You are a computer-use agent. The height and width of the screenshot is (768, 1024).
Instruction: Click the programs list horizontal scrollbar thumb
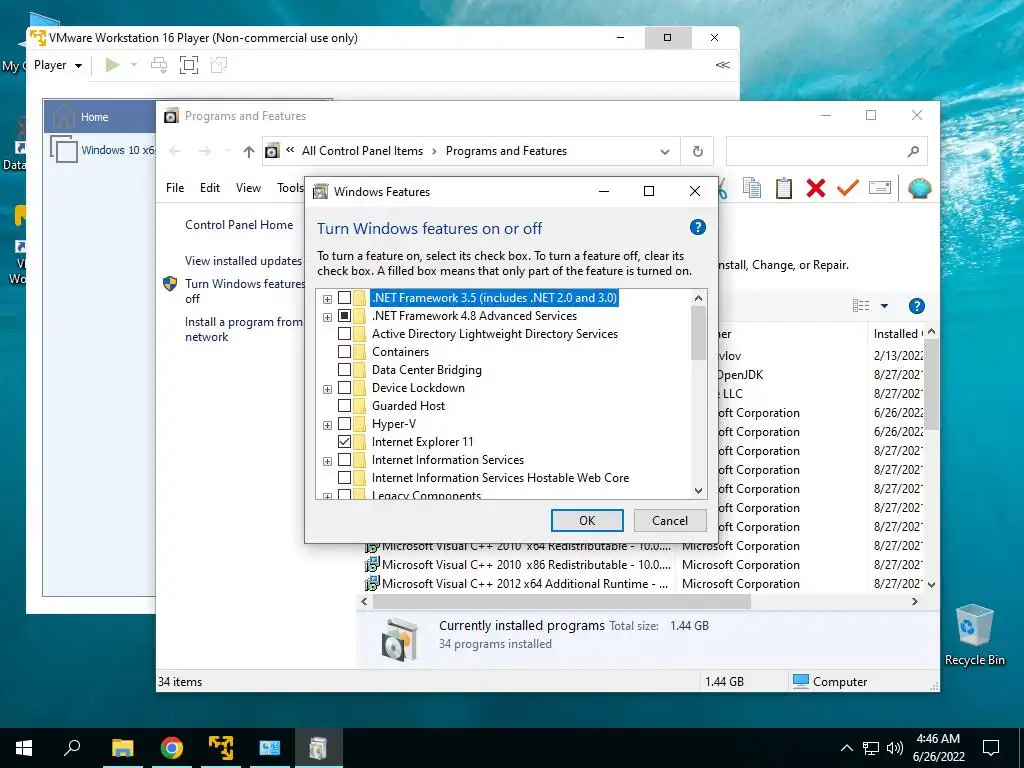coord(562,601)
